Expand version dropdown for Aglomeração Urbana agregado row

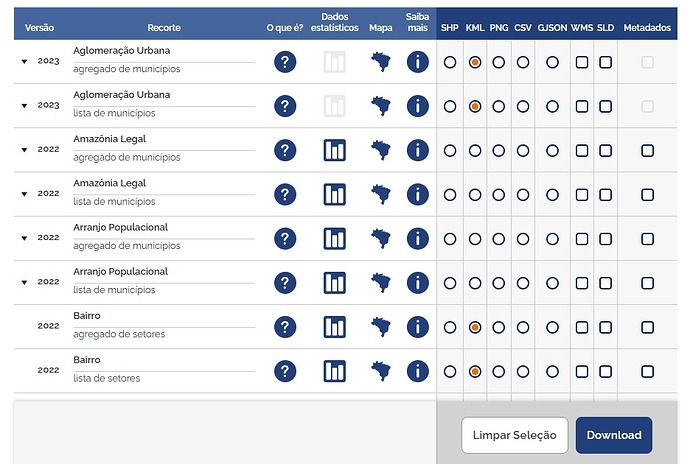coord(25,62)
